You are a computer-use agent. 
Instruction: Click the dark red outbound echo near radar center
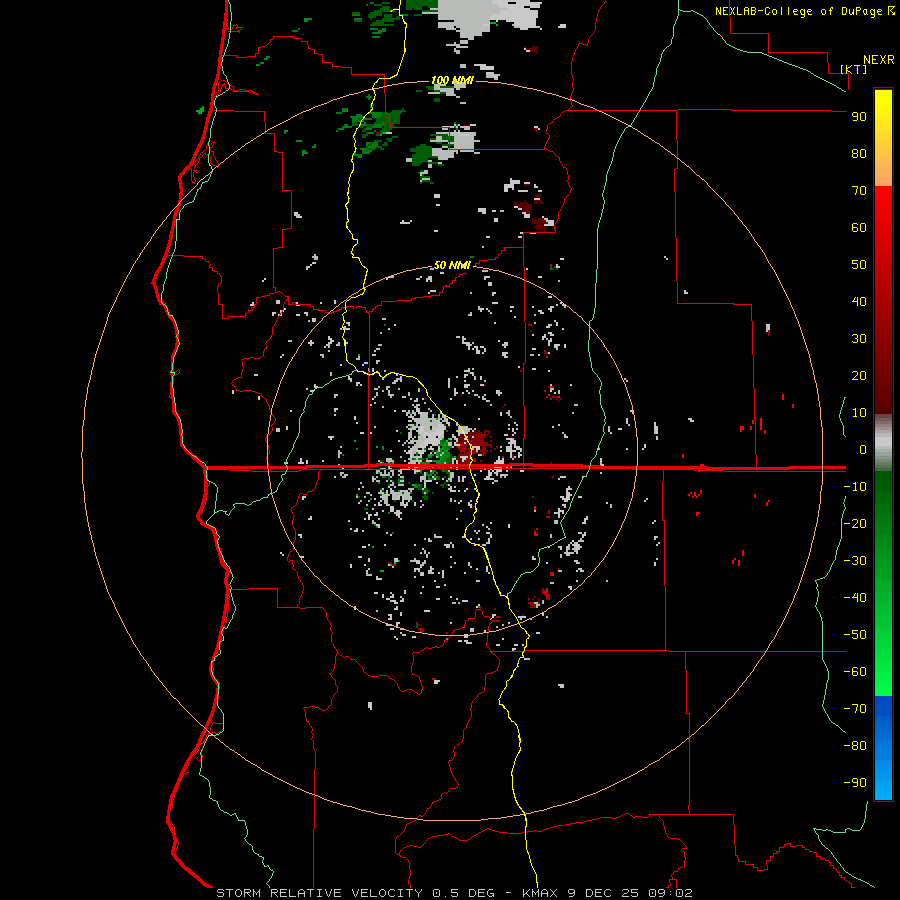[474, 442]
